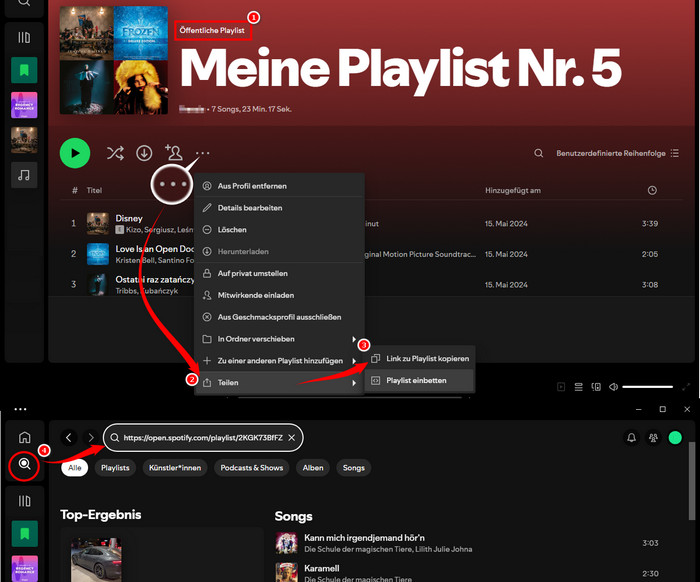Open the Benutzerdefinierte Reihenfolge sort dropdown
The height and width of the screenshot is (582, 700).
[x=617, y=153]
